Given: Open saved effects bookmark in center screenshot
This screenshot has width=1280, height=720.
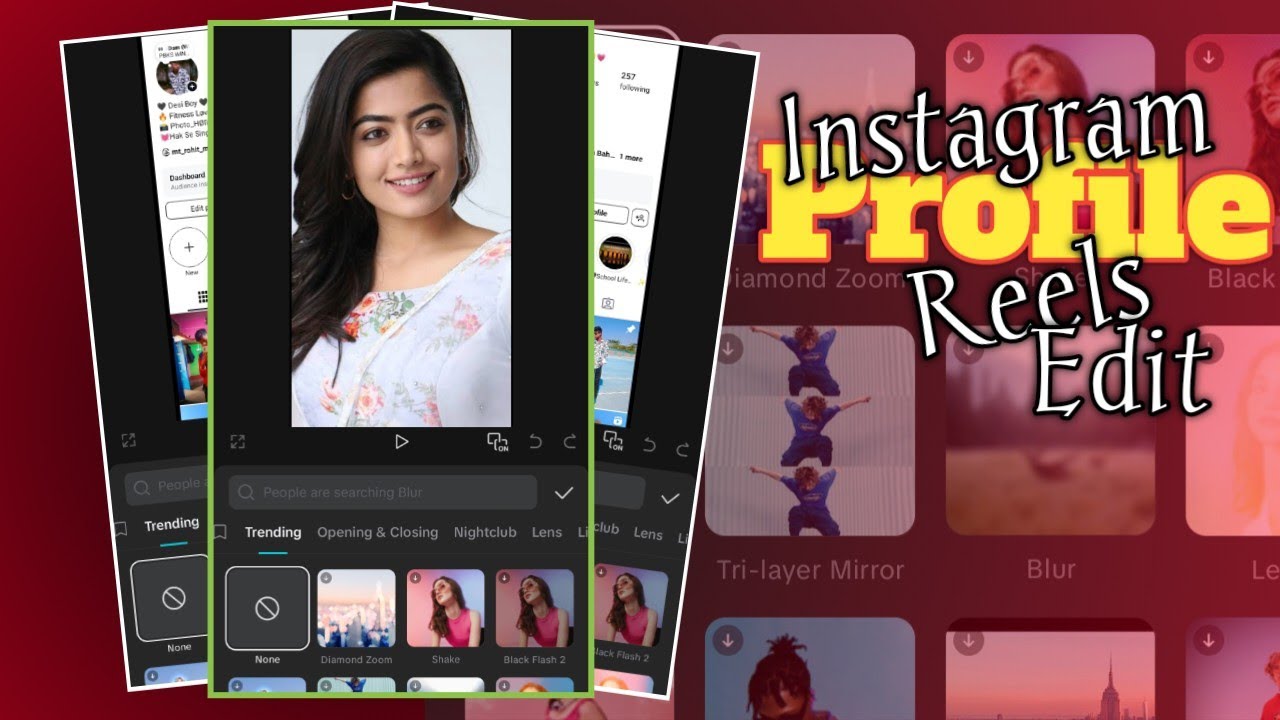Looking at the screenshot, I should pyautogui.click(x=220, y=532).
